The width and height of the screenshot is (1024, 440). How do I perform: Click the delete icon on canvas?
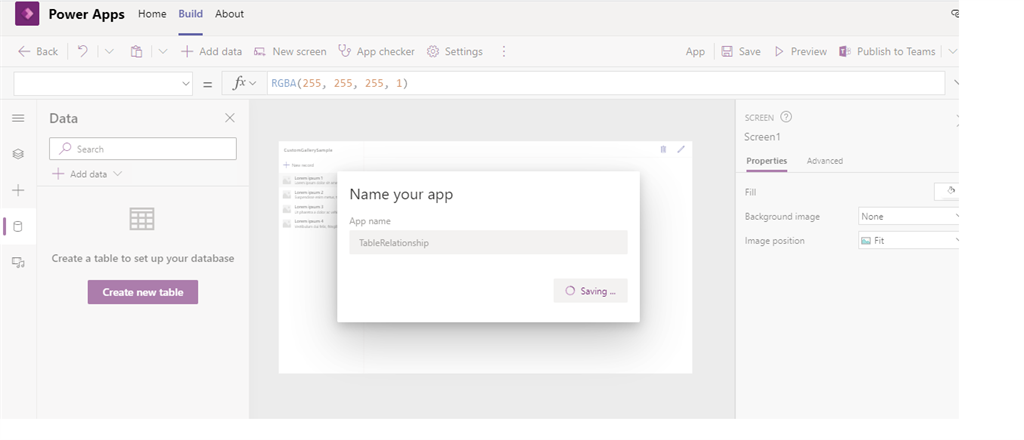coord(664,149)
